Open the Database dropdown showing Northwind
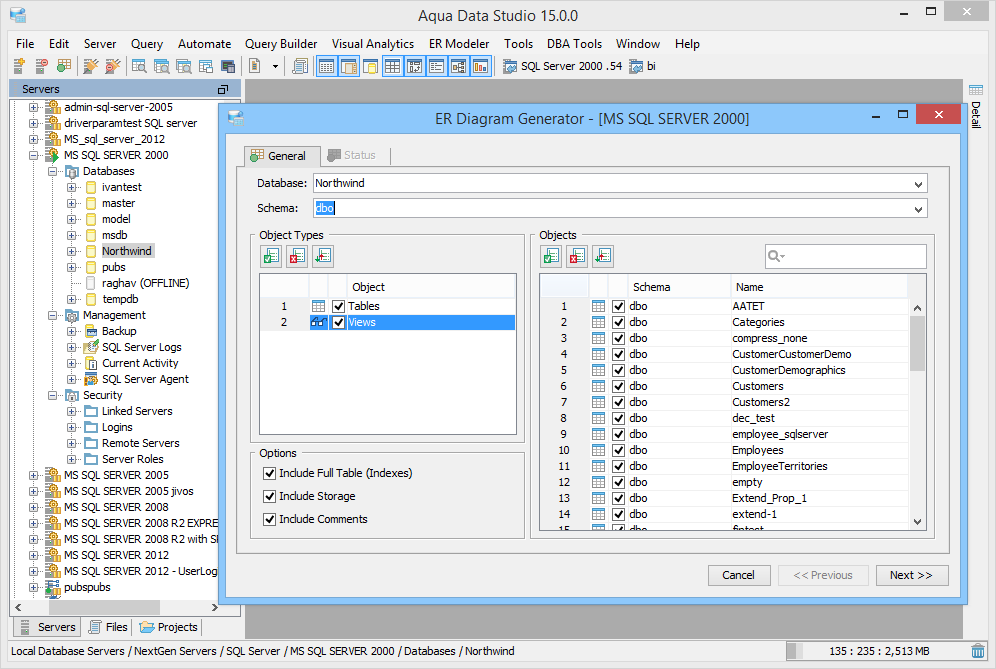Viewport: 996px width, 669px height. [x=918, y=184]
